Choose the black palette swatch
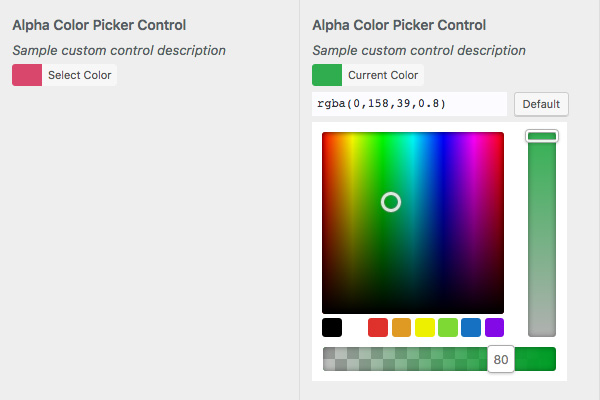This screenshot has width=600, height=400. coord(332,327)
